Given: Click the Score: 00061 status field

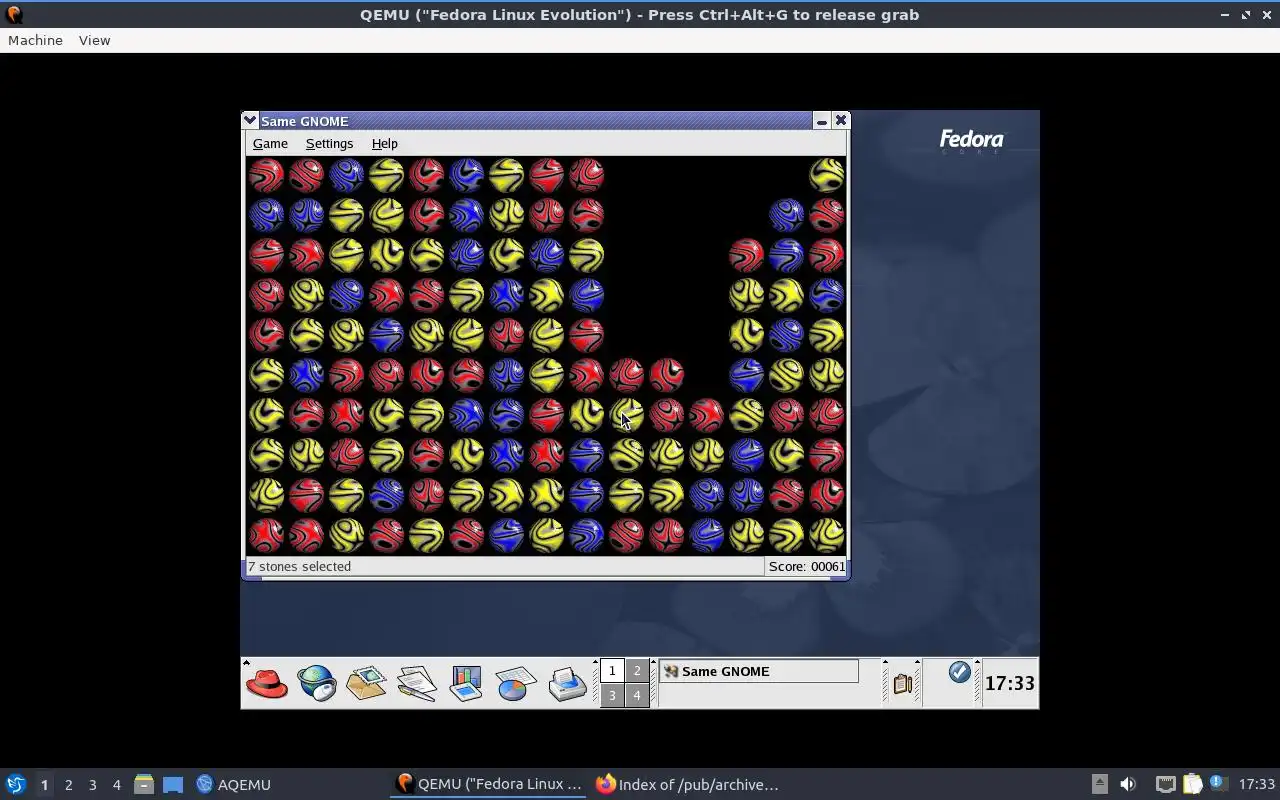Looking at the screenshot, I should pos(806,566).
